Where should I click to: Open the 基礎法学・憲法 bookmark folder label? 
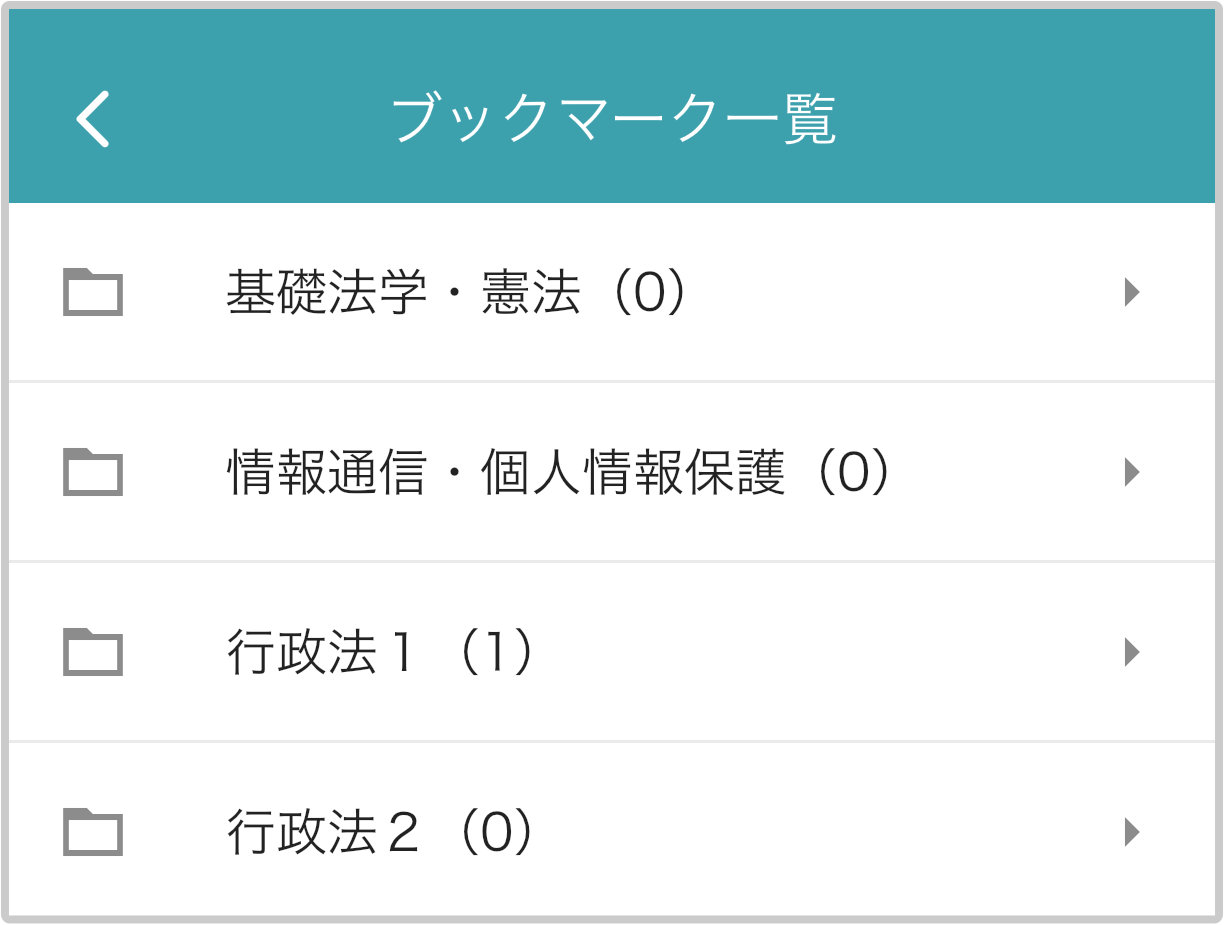tap(403, 293)
